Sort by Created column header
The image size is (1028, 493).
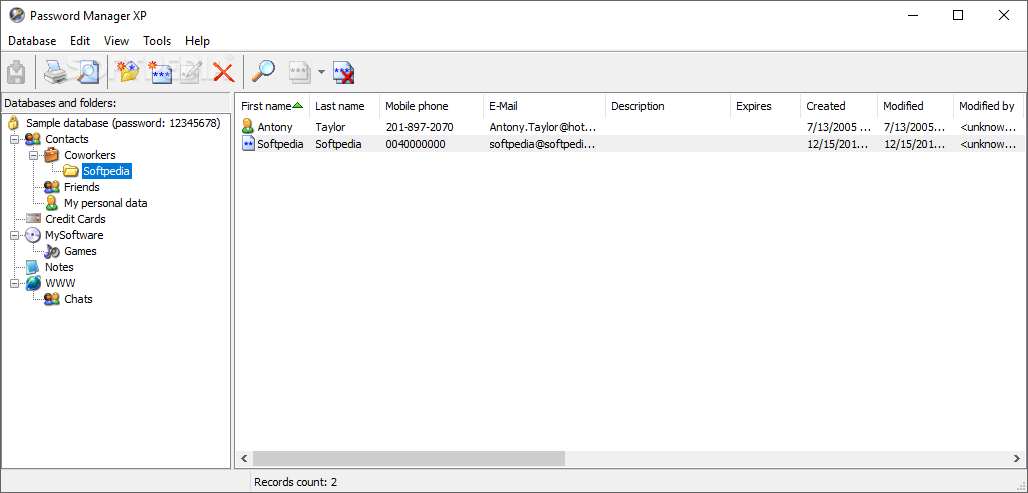pos(839,106)
